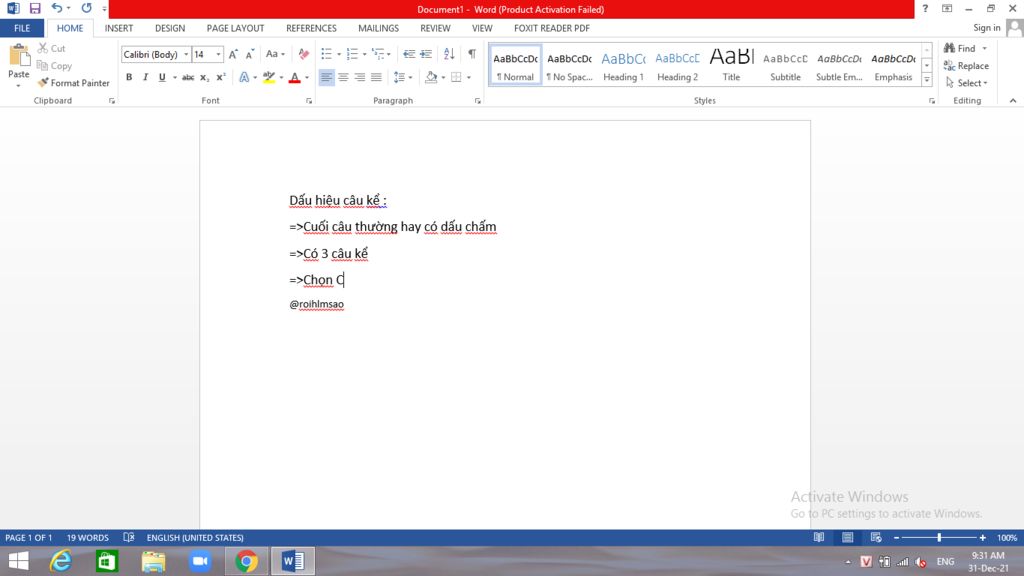This screenshot has height=576, width=1024.
Task: Undo the last action
Action: (57, 8)
